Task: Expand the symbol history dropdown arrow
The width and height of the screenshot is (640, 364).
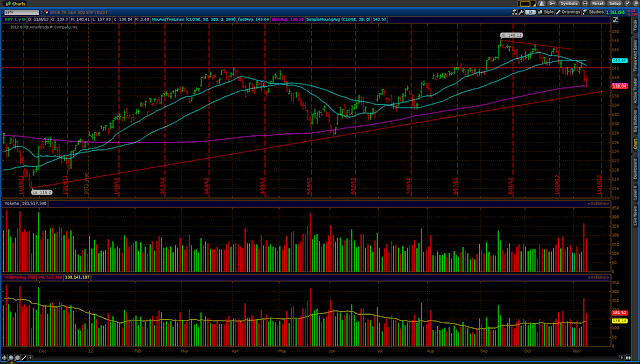Action: point(41,12)
